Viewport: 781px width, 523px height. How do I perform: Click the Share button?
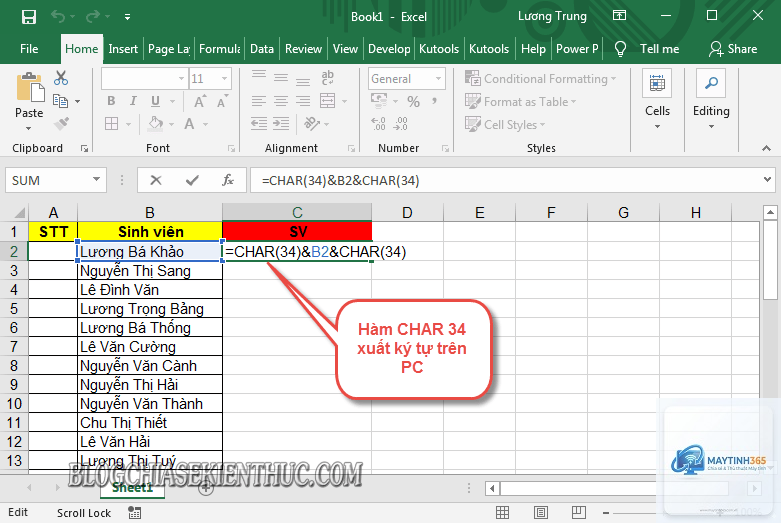[733, 49]
